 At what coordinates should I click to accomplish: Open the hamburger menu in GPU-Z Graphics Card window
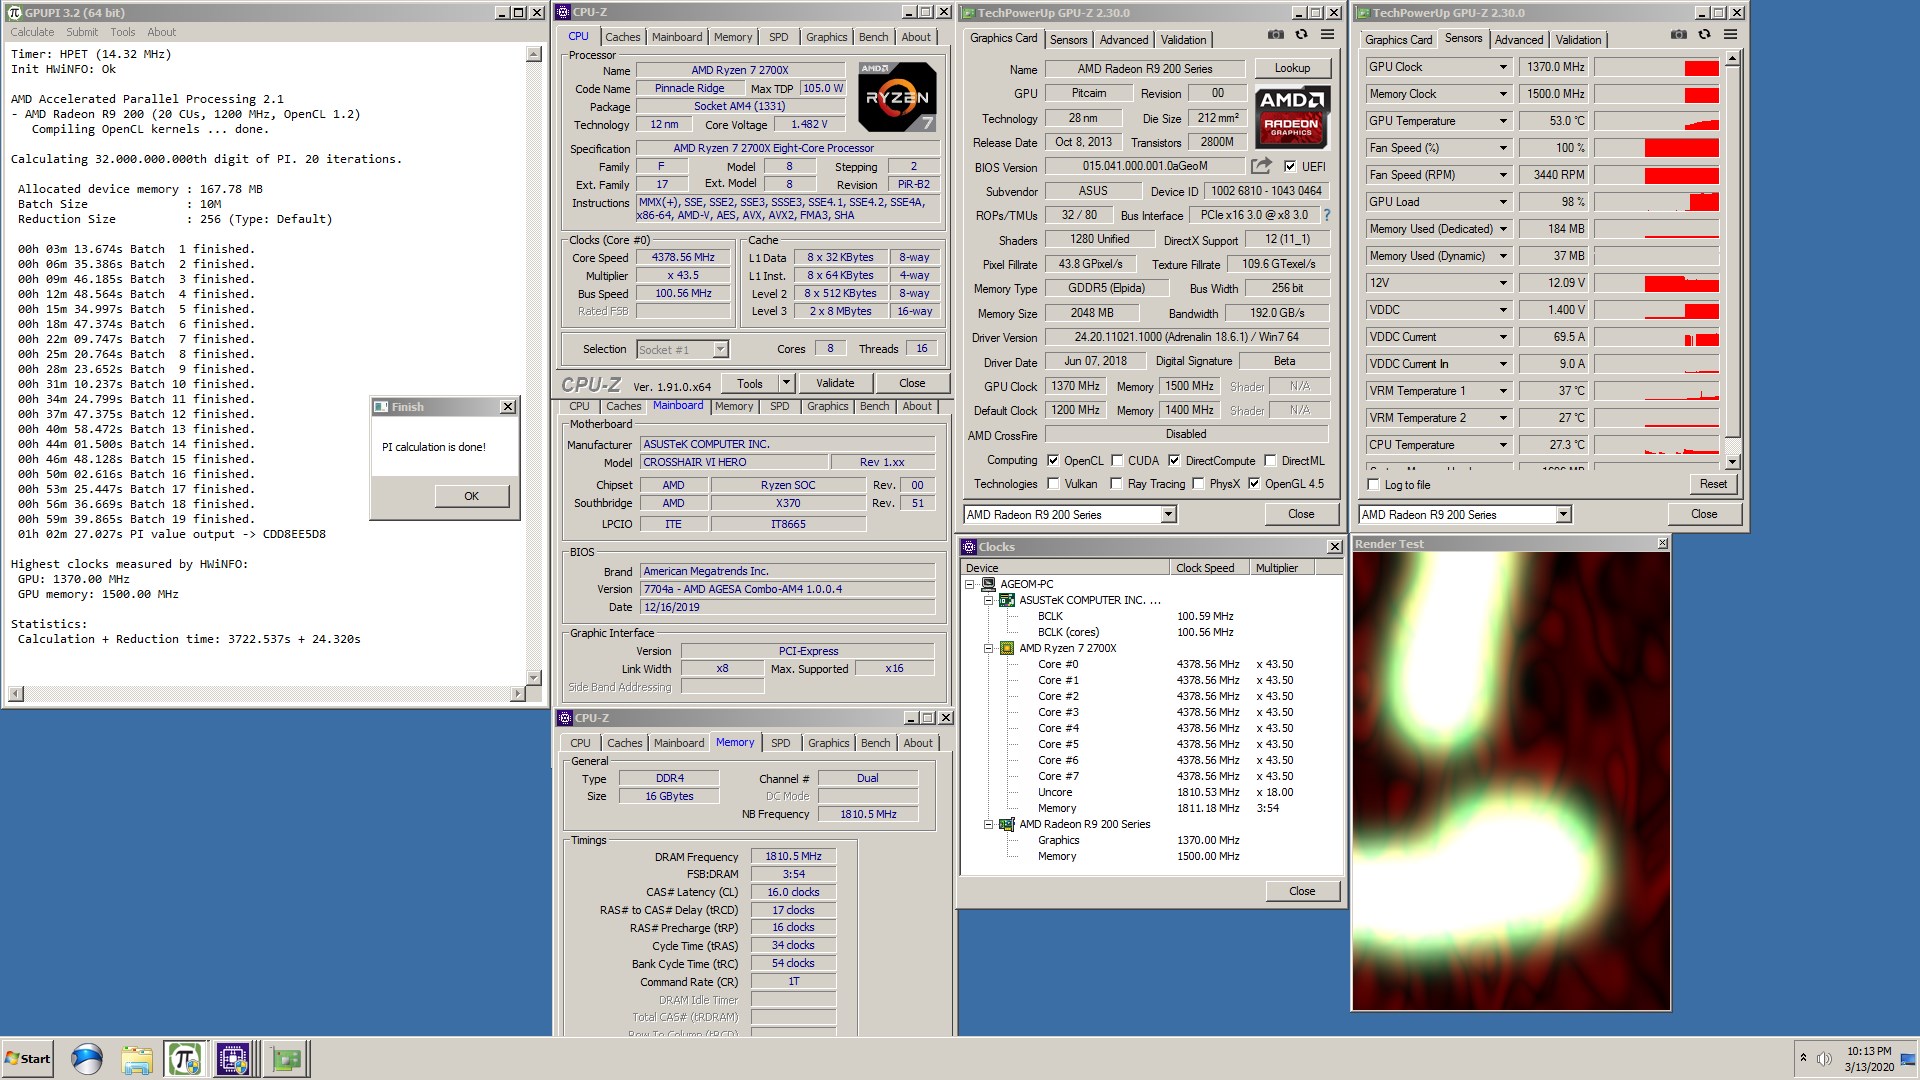pyautogui.click(x=1328, y=35)
